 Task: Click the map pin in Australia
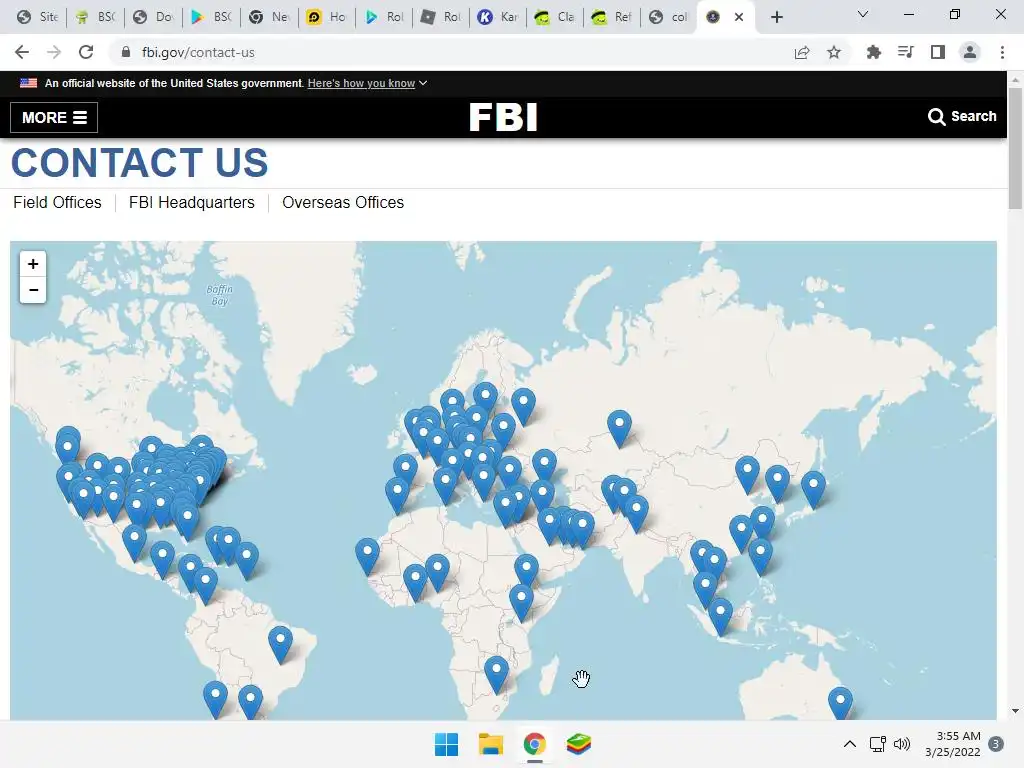point(840,704)
